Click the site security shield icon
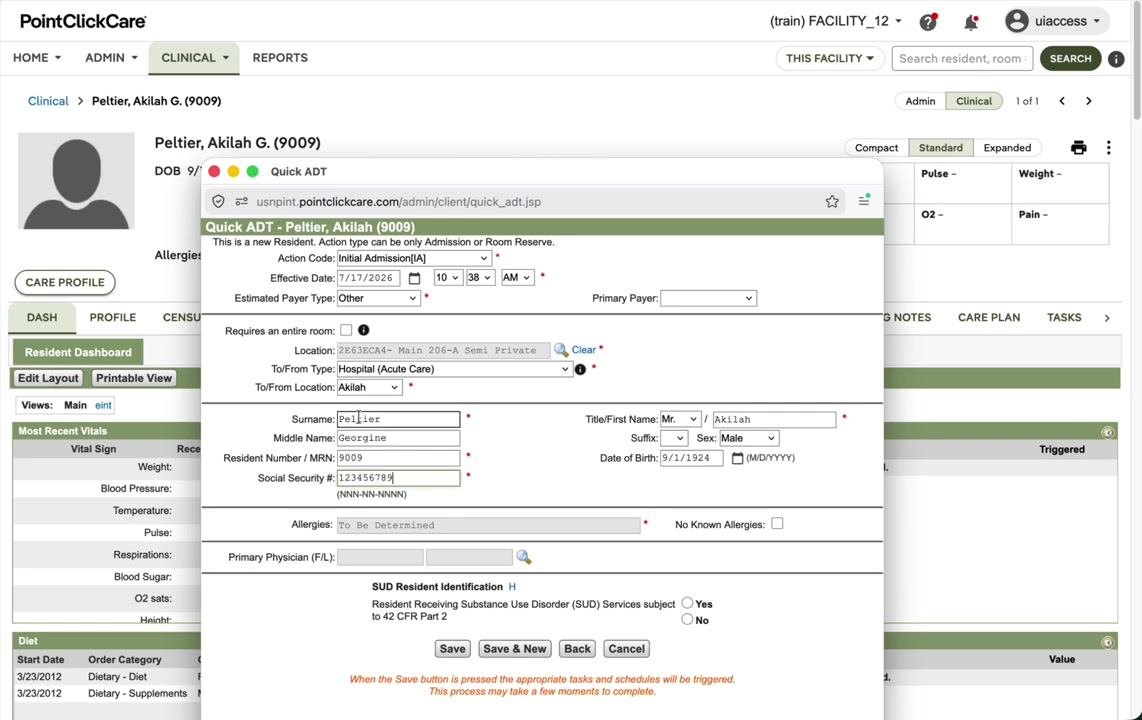The height and width of the screenshot is (720, 1142). pyautogui.click(x=218, y=202)
